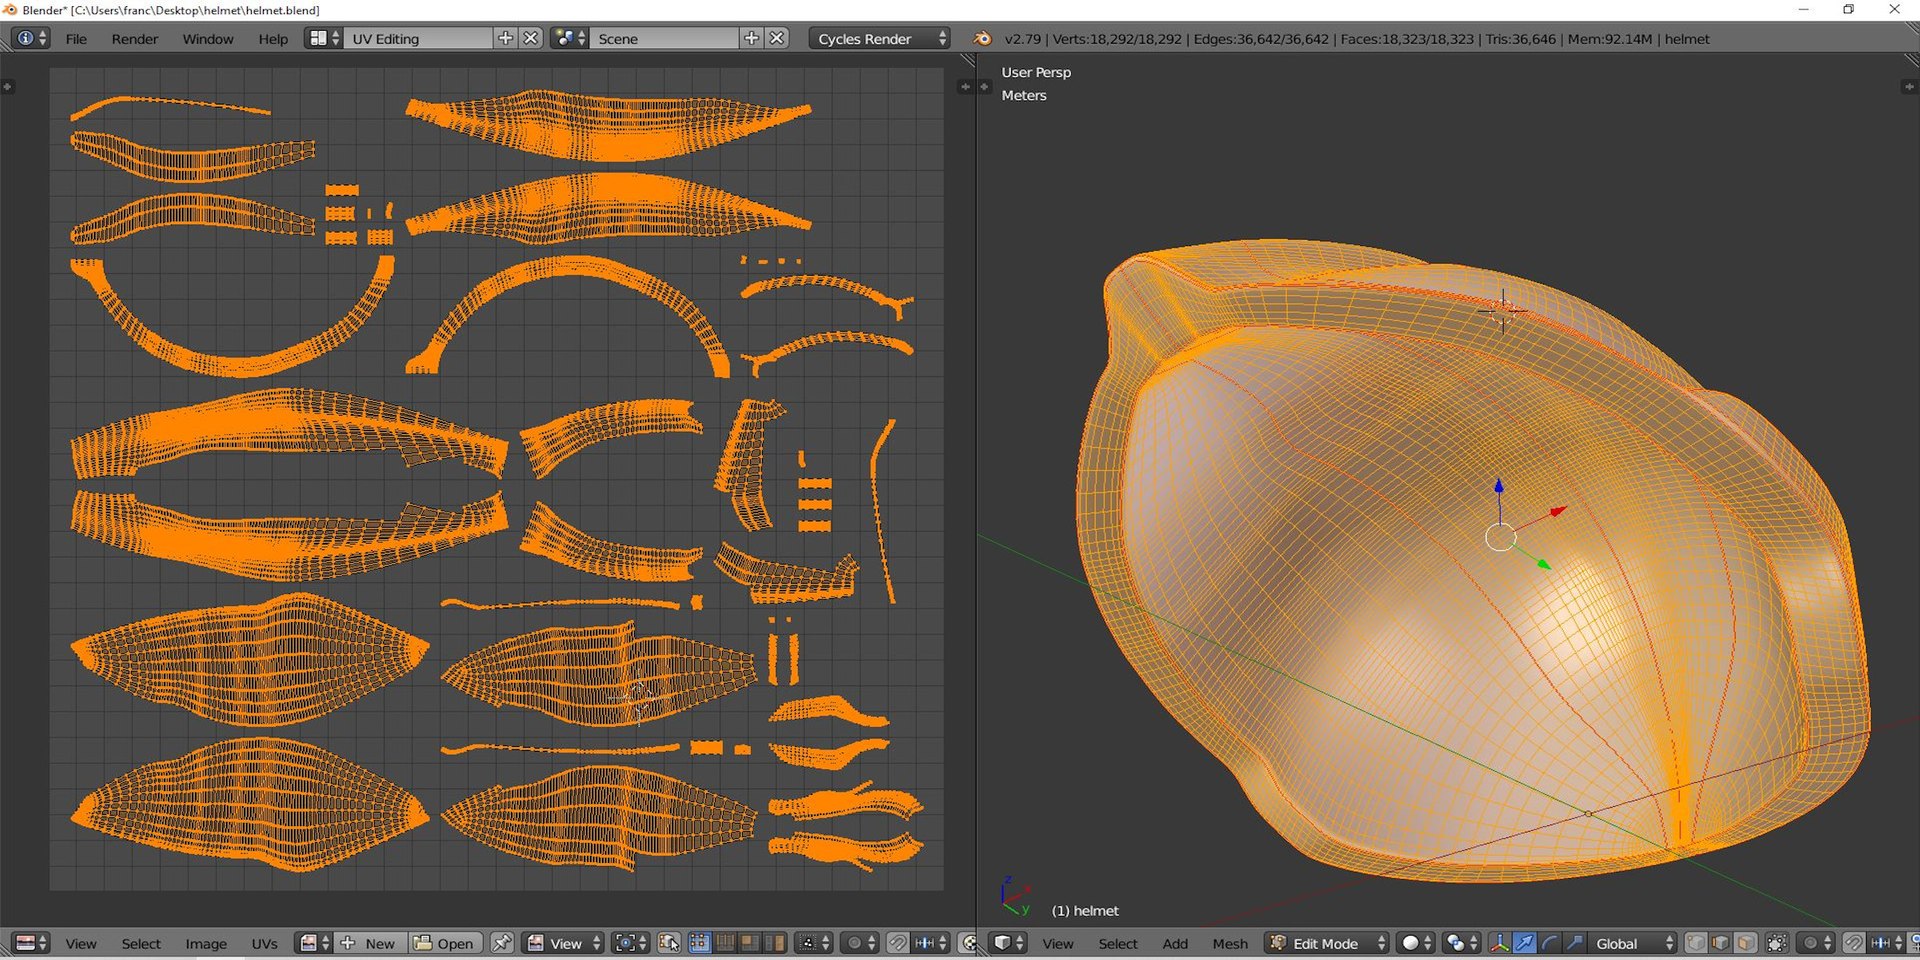This screenshot has width=1920, height=960.
Task: Click the pin image icon in UV editor
Action: click(502, 943)
